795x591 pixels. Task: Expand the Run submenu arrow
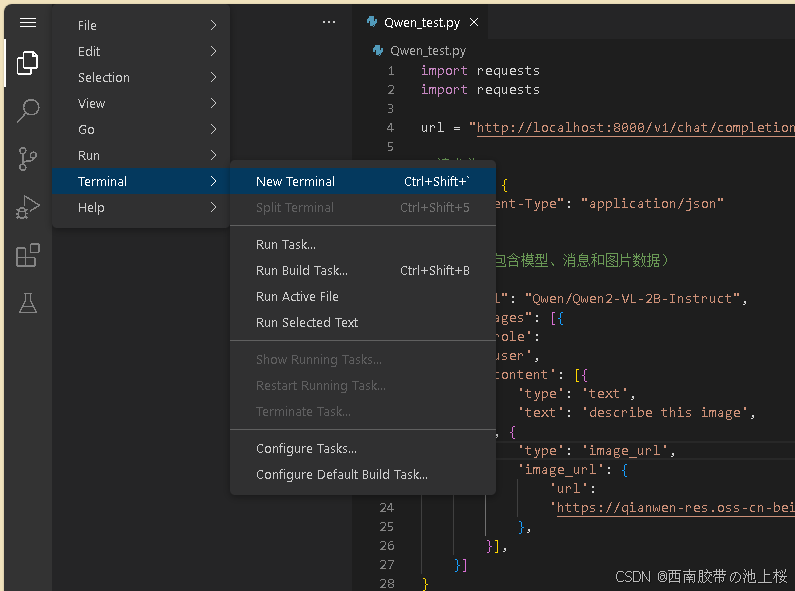click(213, 155)
